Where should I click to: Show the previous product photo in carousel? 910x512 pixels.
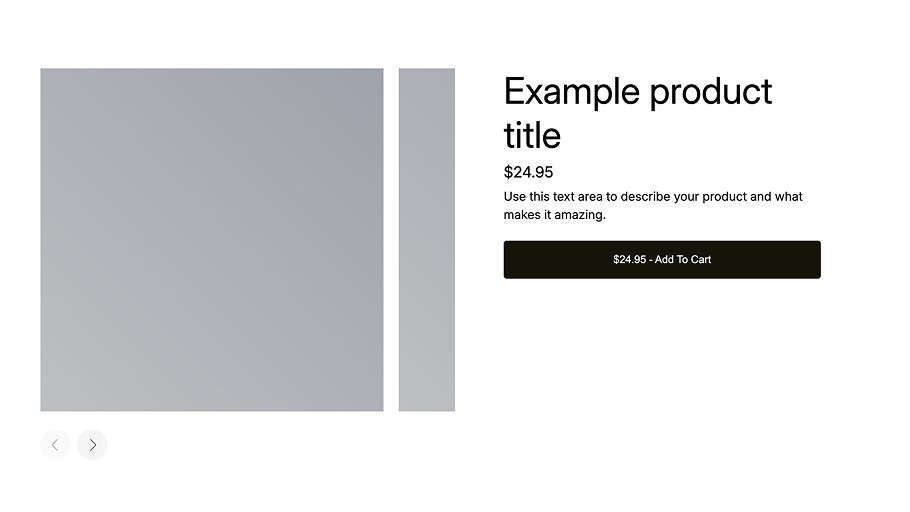pos(55,445)
